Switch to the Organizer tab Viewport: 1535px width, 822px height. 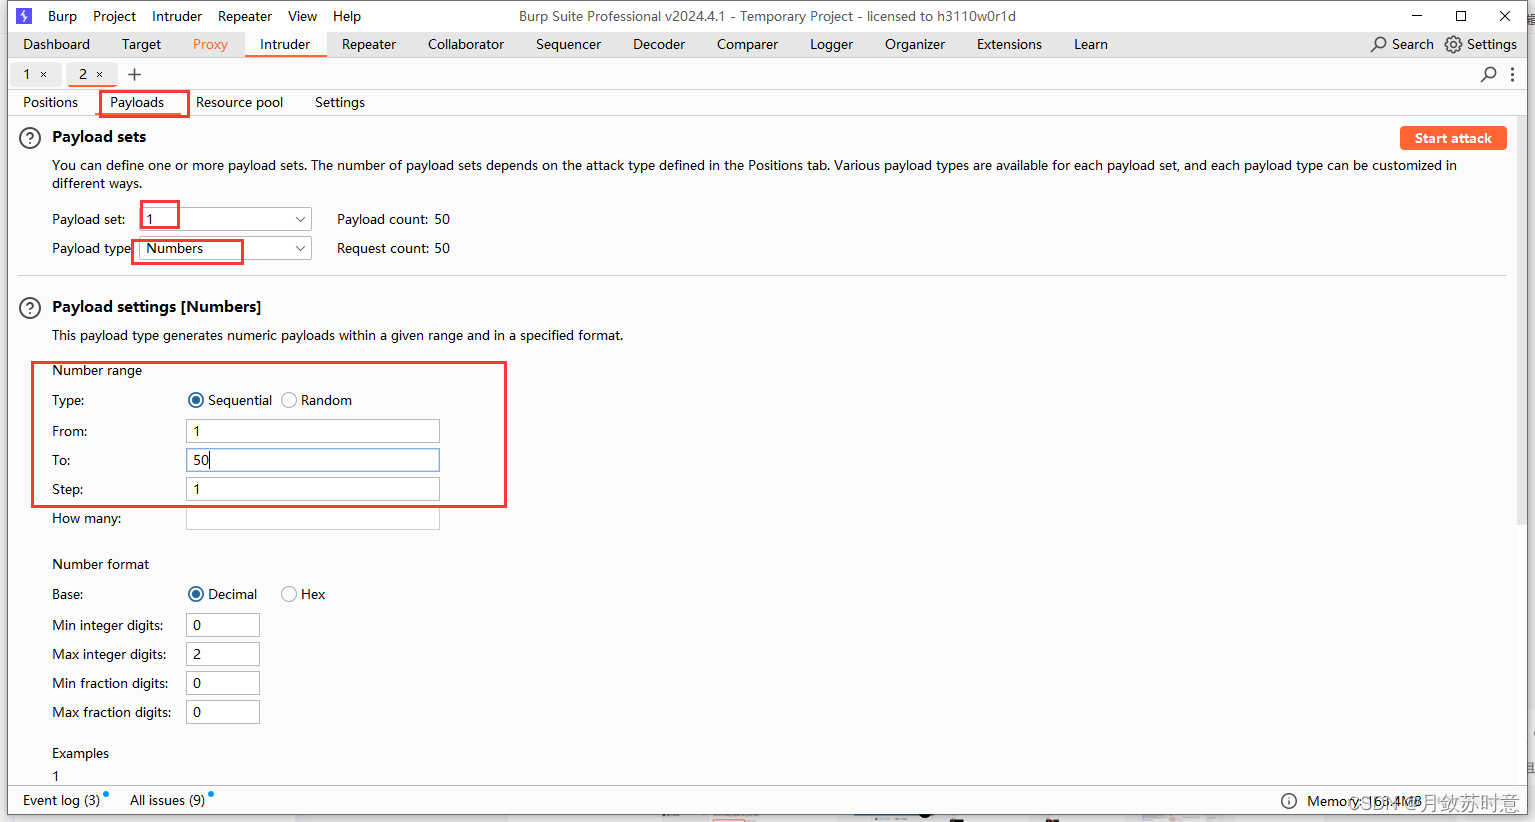915,44
